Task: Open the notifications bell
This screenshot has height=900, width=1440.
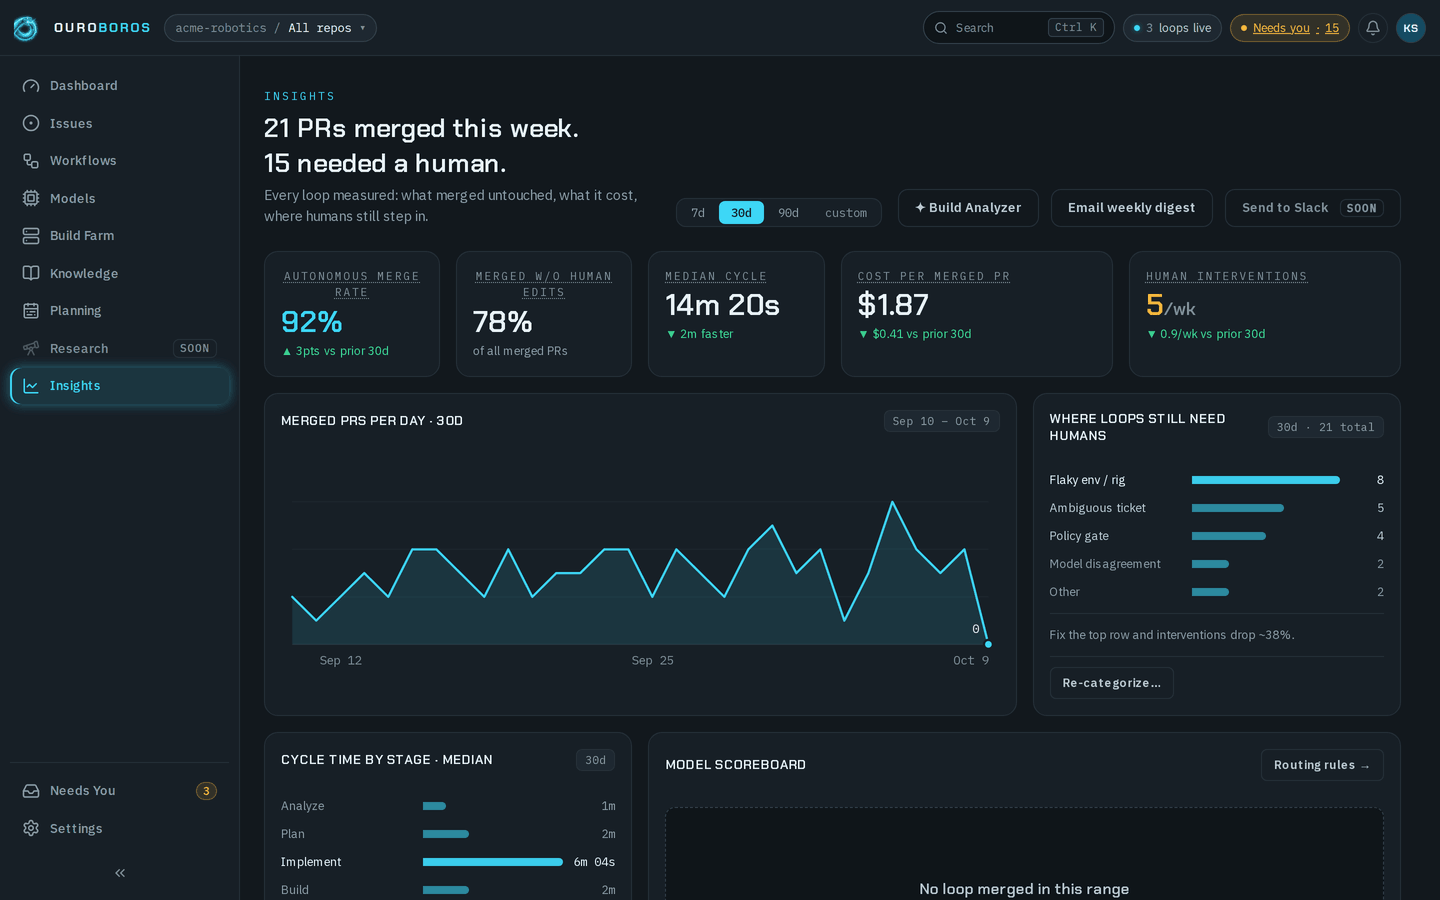Action: pos(1373,28)
